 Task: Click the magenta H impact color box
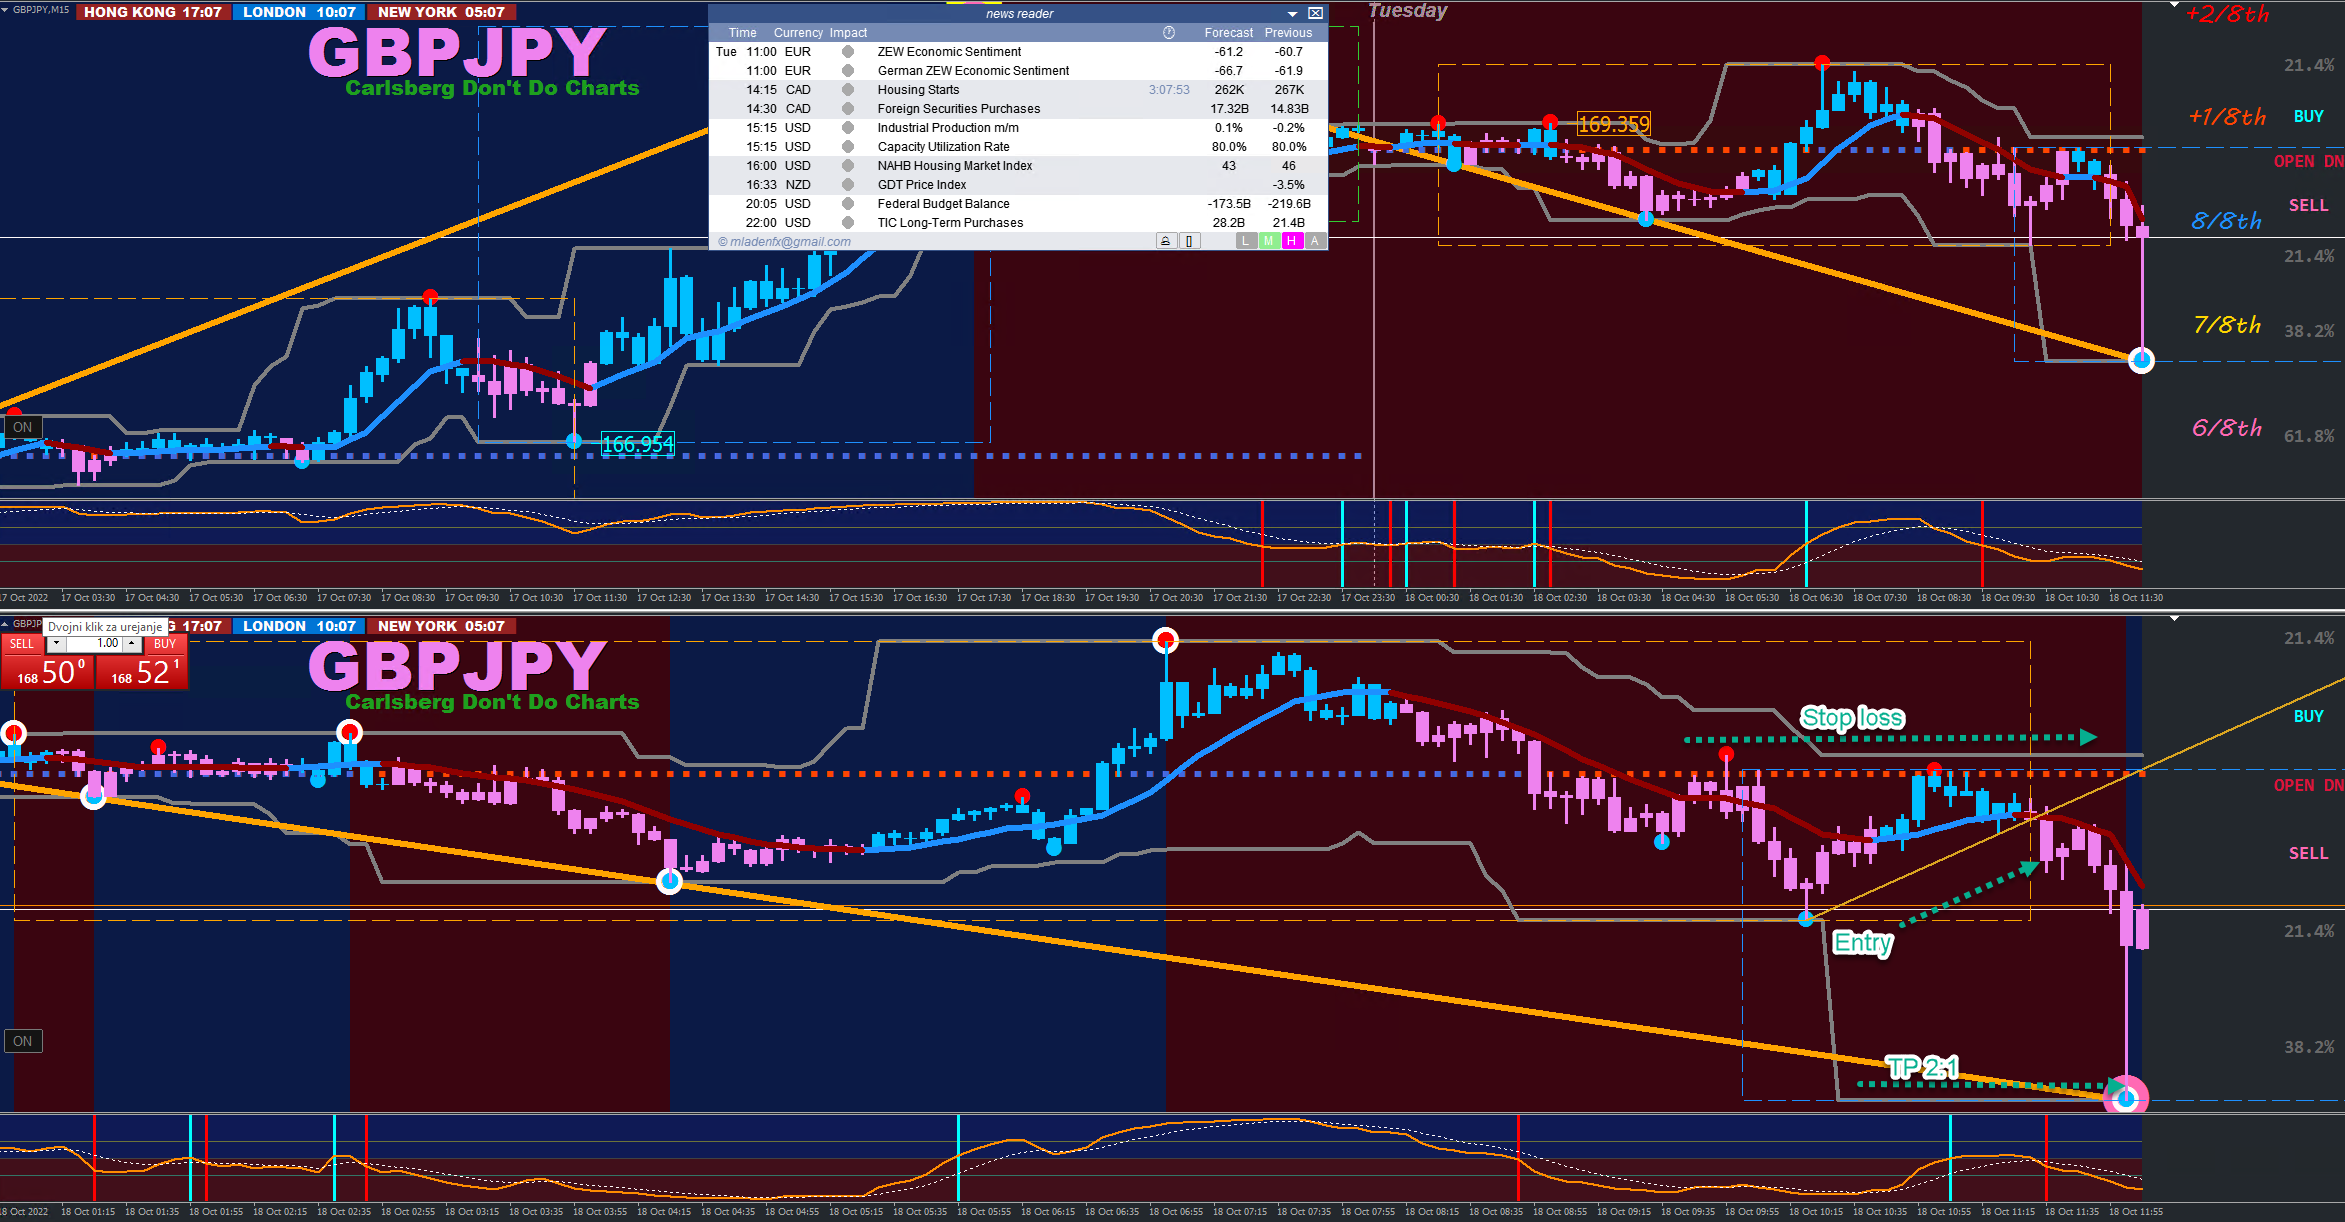click(1291, 241)
